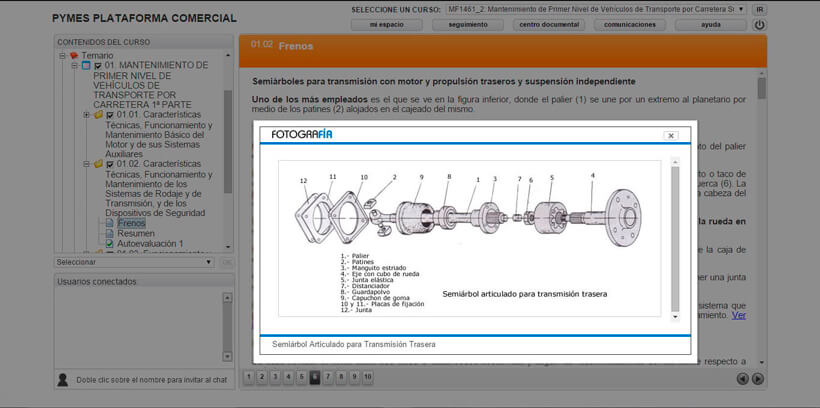Click lesson content scroll down arrow
Viewport: 820px width, 408px height.
(x=761, y=362)
